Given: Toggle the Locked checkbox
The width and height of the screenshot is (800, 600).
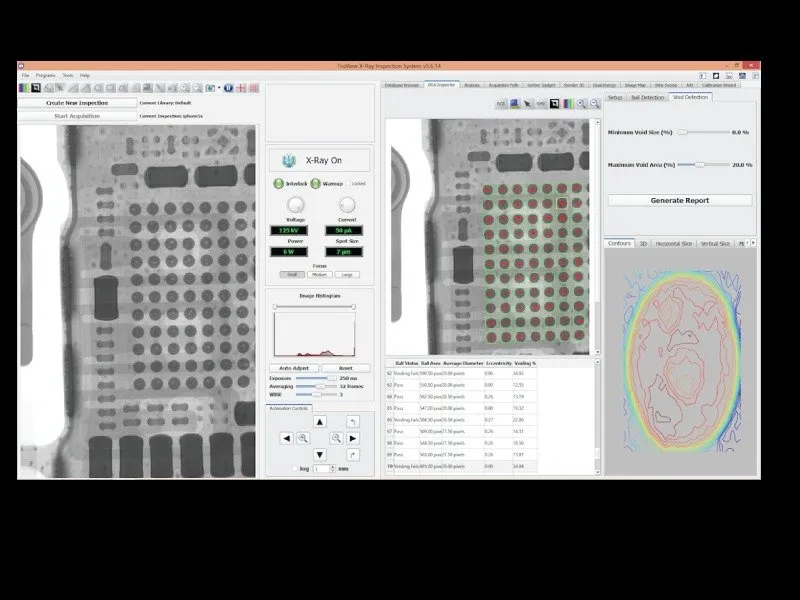Looking at the screenshot, I should pos(348,184).
